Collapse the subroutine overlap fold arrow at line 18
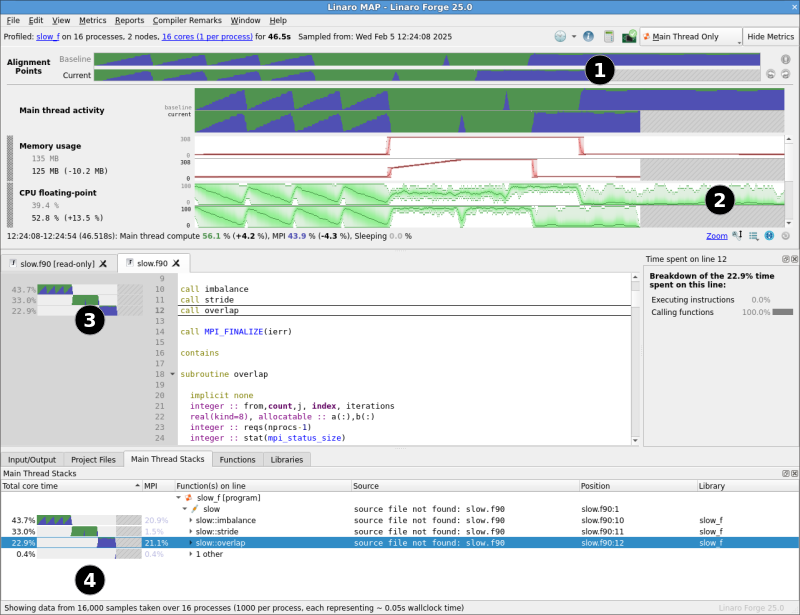 tap(172, 374)
